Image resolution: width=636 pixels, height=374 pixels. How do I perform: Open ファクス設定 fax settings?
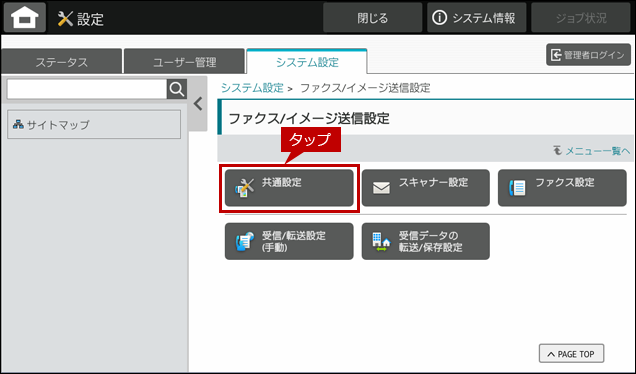click(562, 188)
